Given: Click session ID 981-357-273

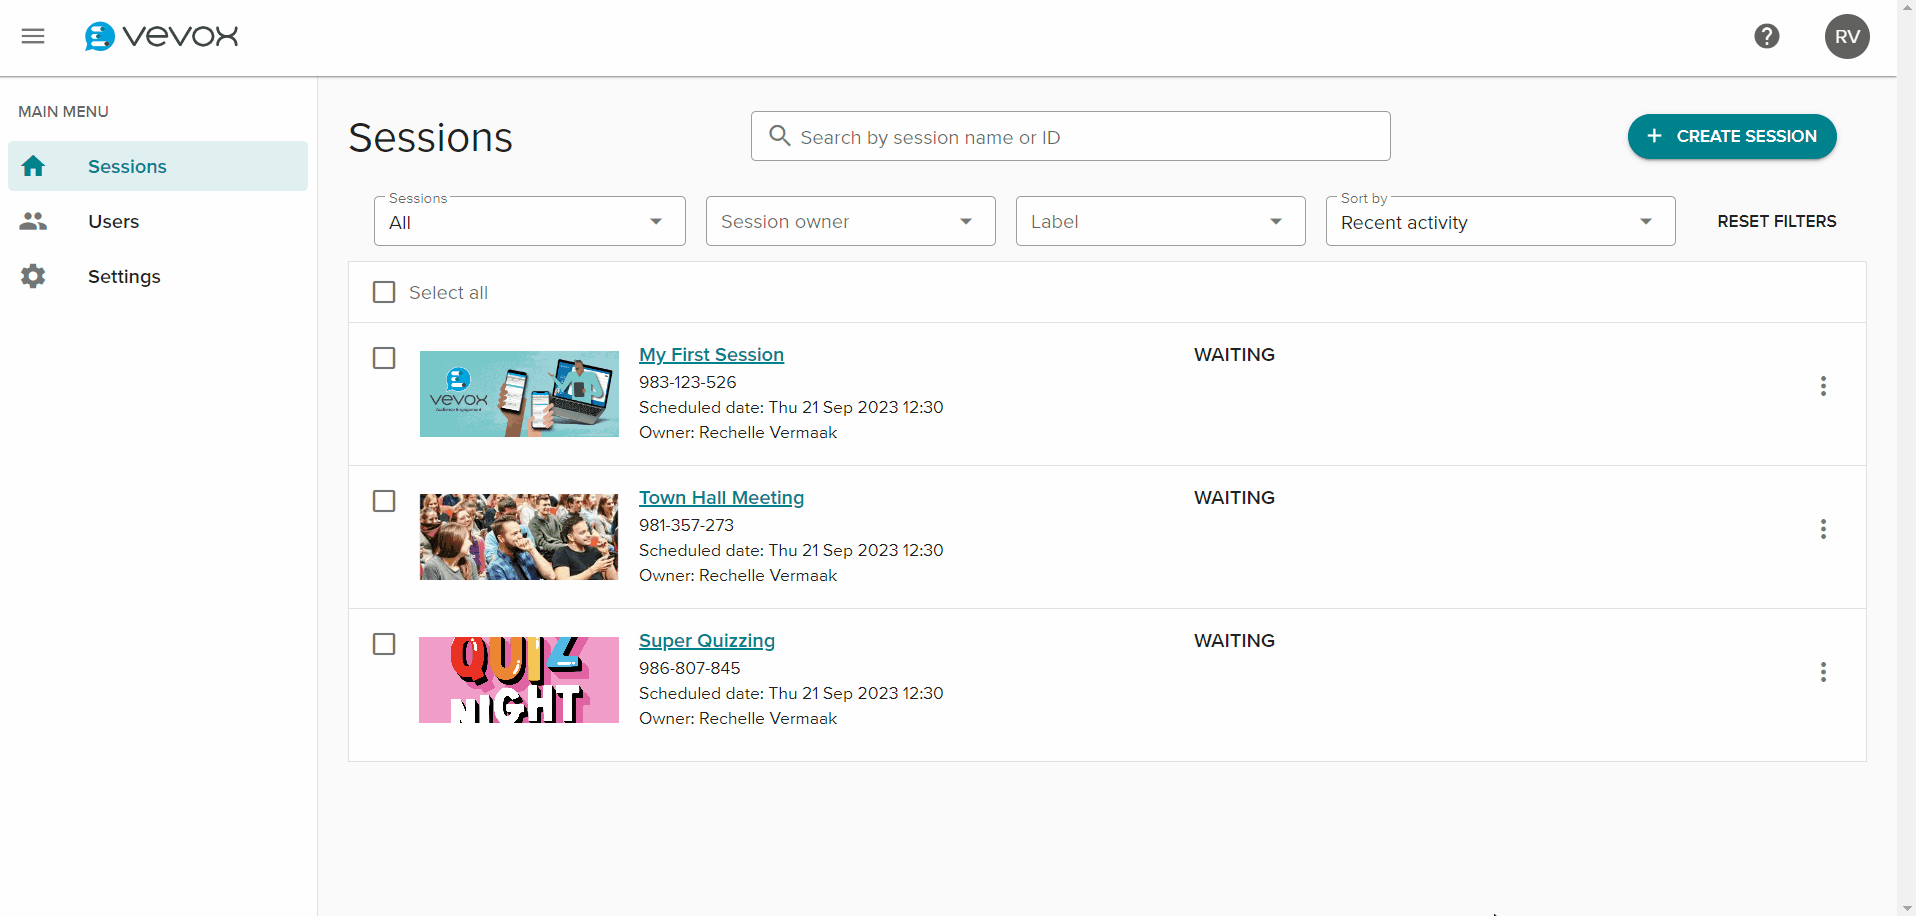Looking at the screenshot, I should pyautogui.click(x=687, y=525).
